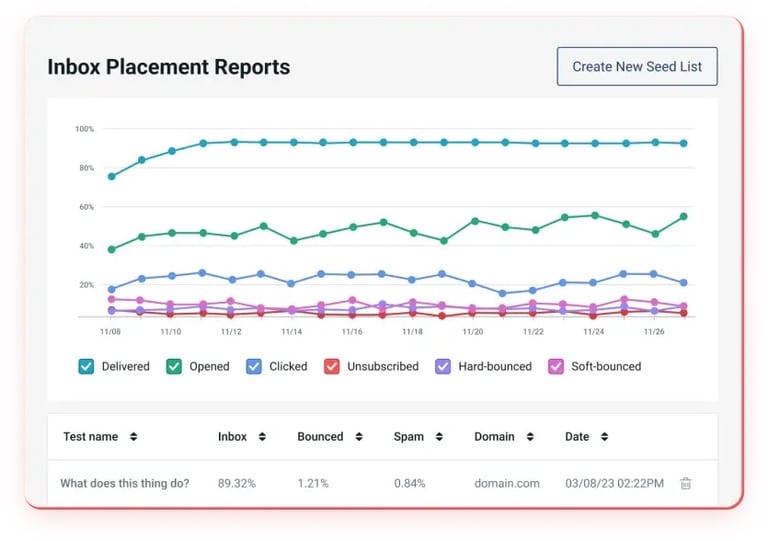
Task: Sort table using Date sort arrows
Action: coord(604,437)
